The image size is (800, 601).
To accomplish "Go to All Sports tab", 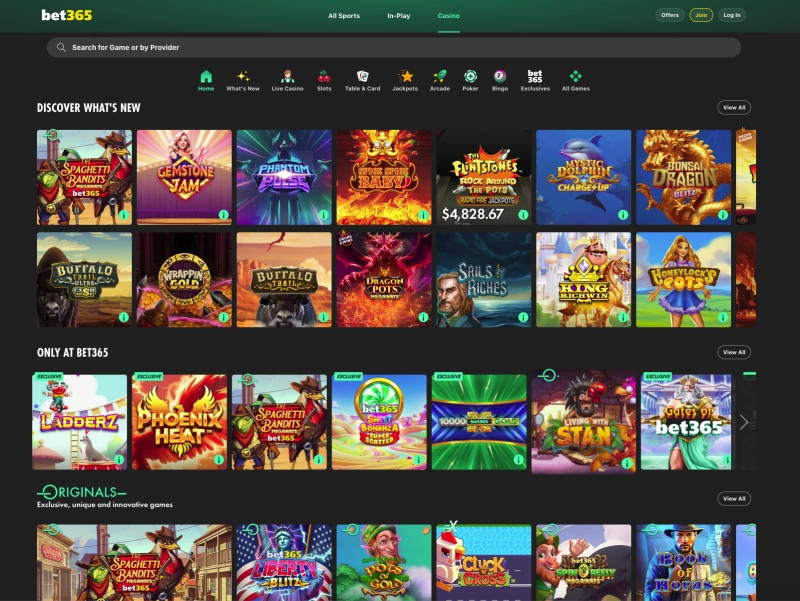I will click(x=344, y=16).
